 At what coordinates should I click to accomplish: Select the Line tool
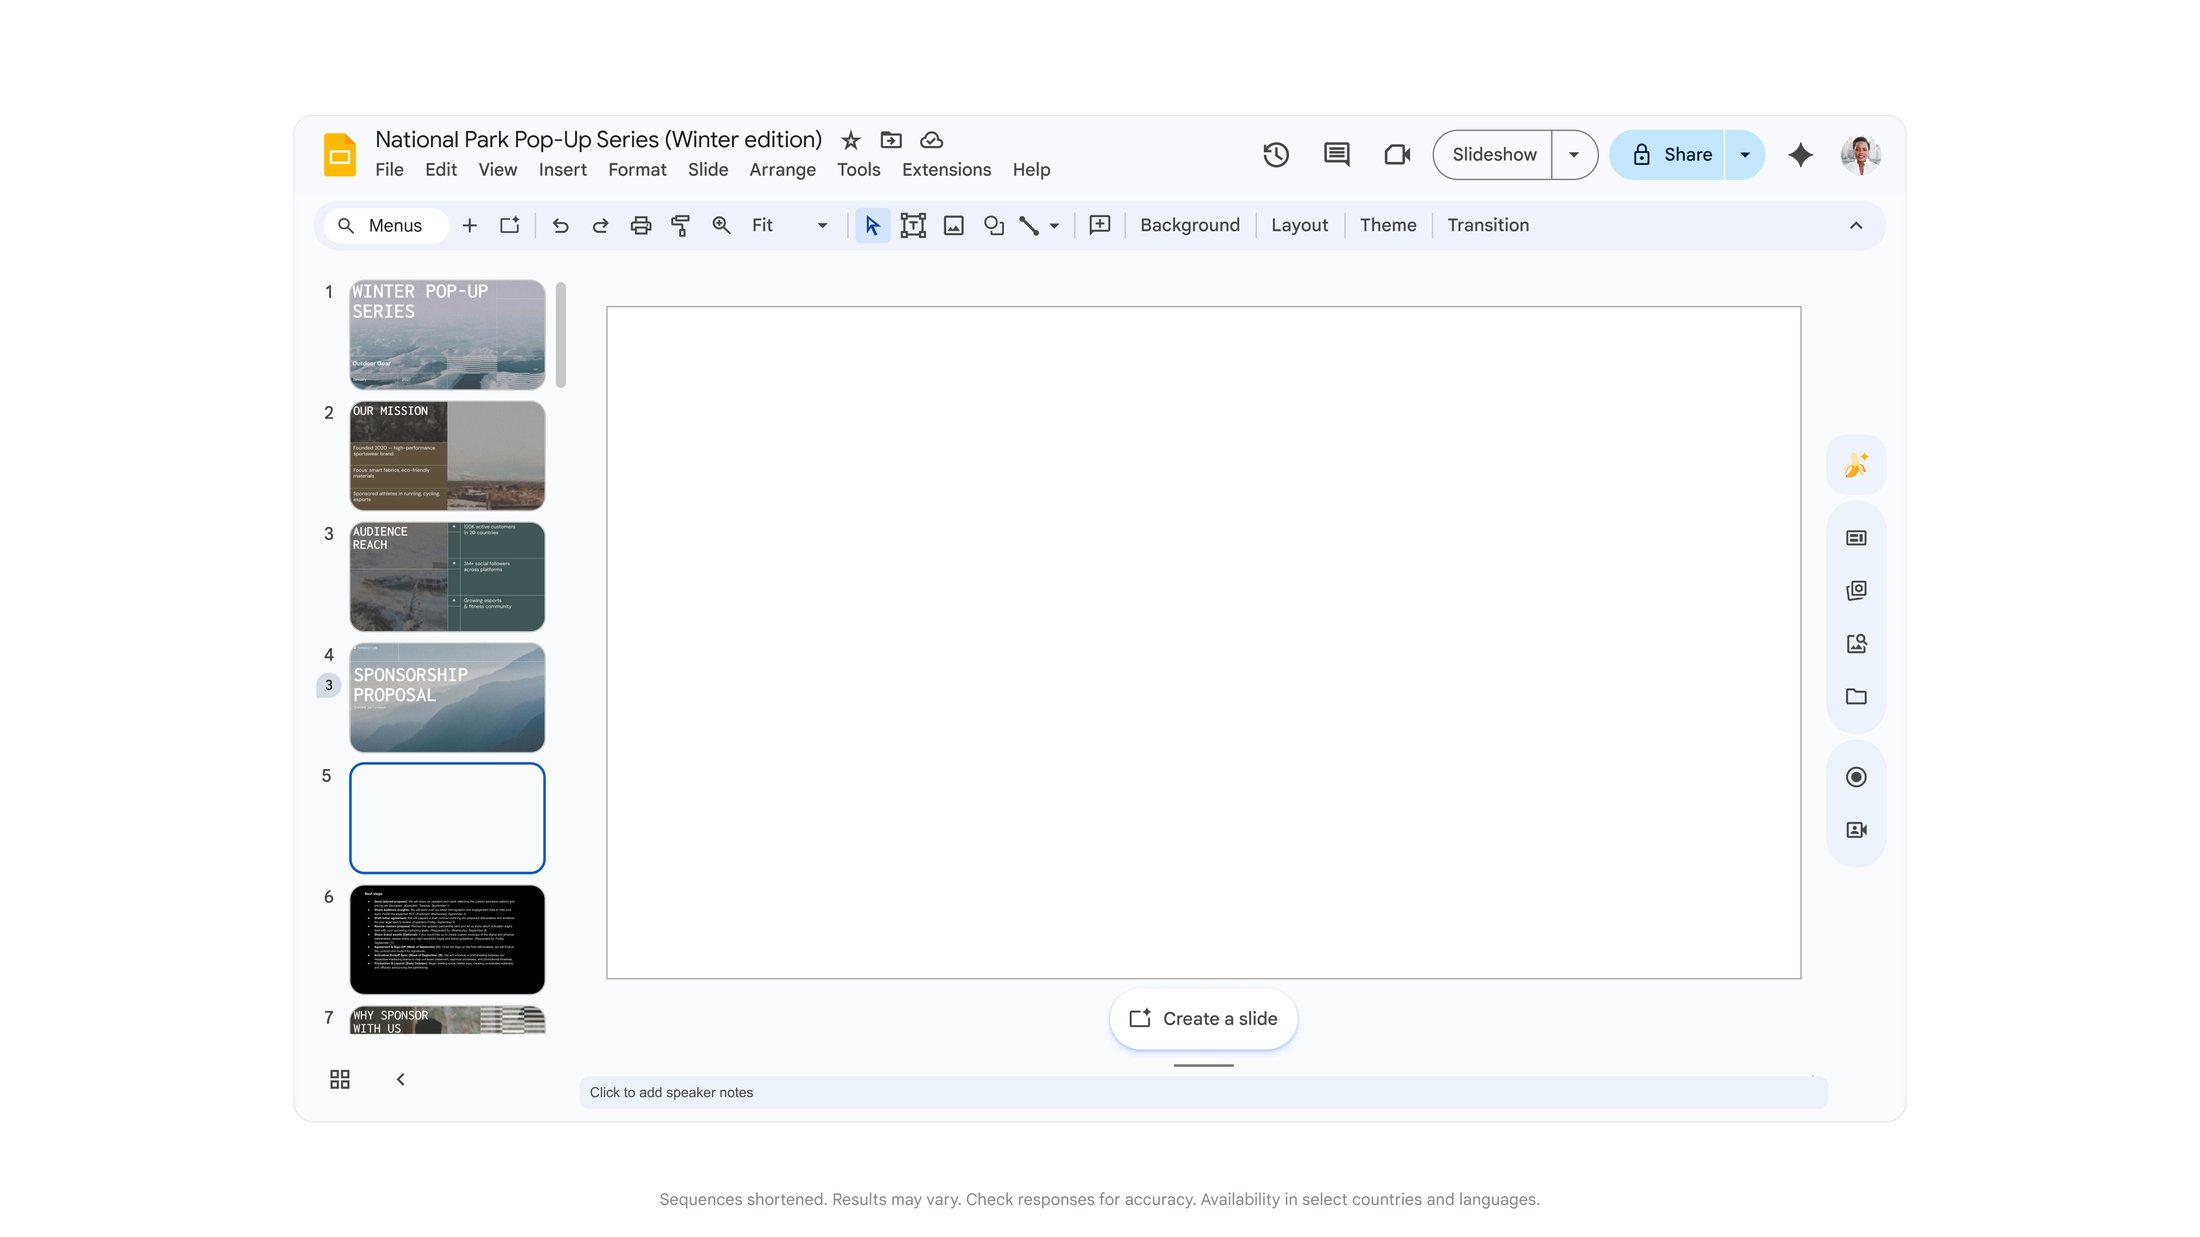pos(1030,225)
